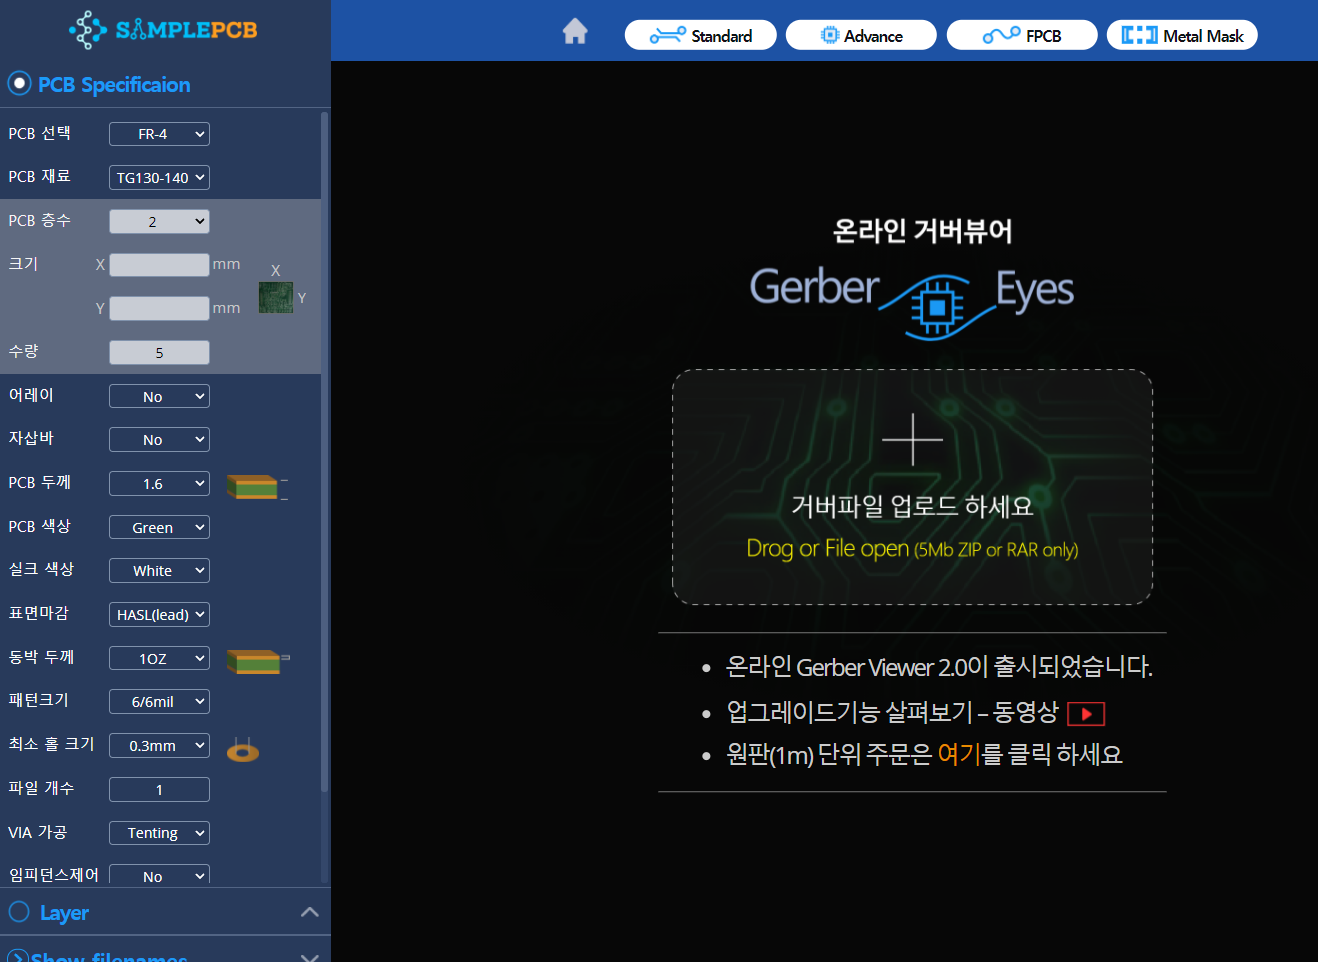1318x962 pixels.
Task: Open the 임피던스제어 dropdown
Action: click(159, 876)
